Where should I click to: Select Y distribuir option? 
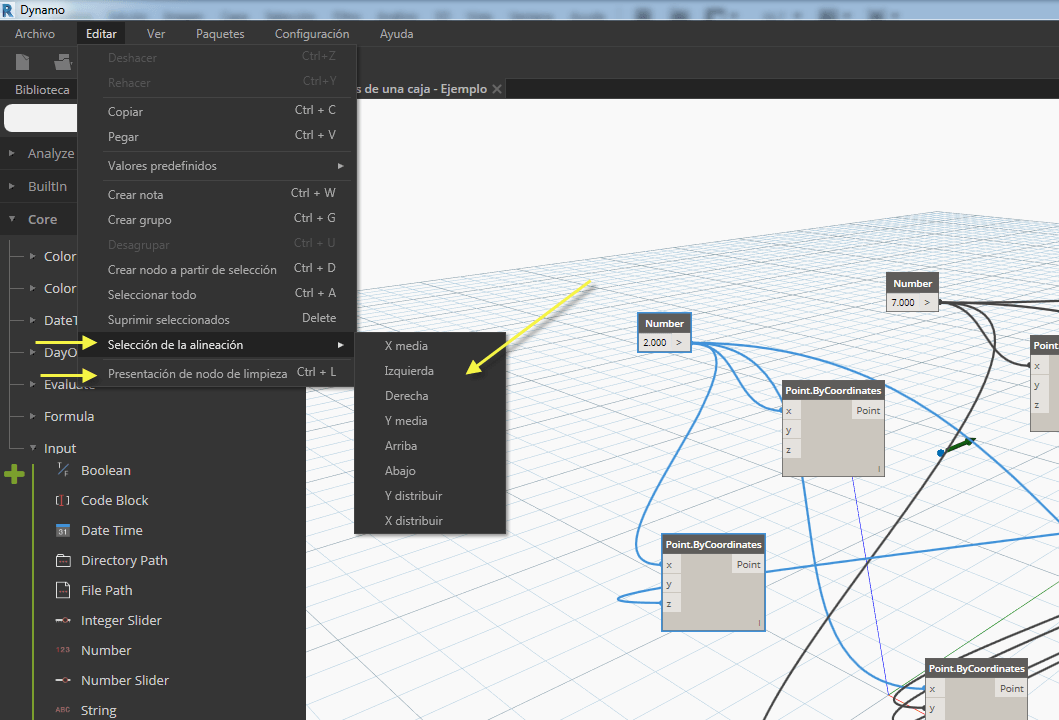pos(430,496)
